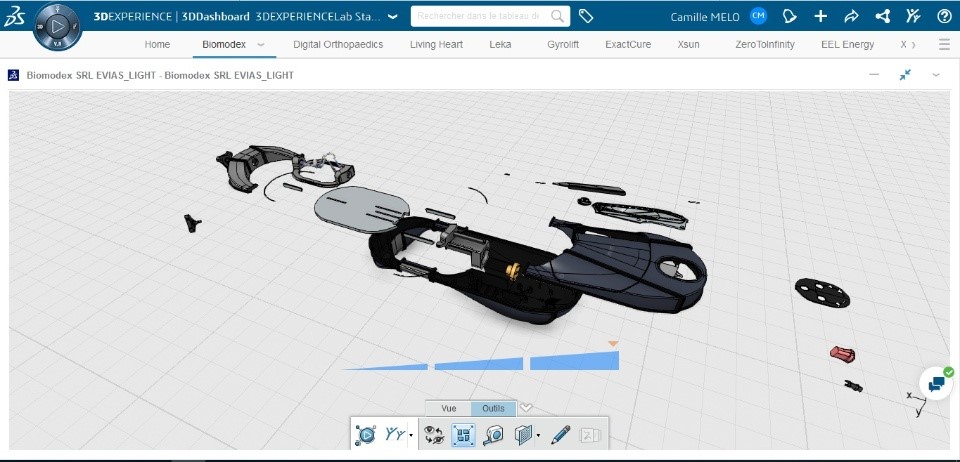
Task: Select the grey oval plate part
Action: [364, 211]
